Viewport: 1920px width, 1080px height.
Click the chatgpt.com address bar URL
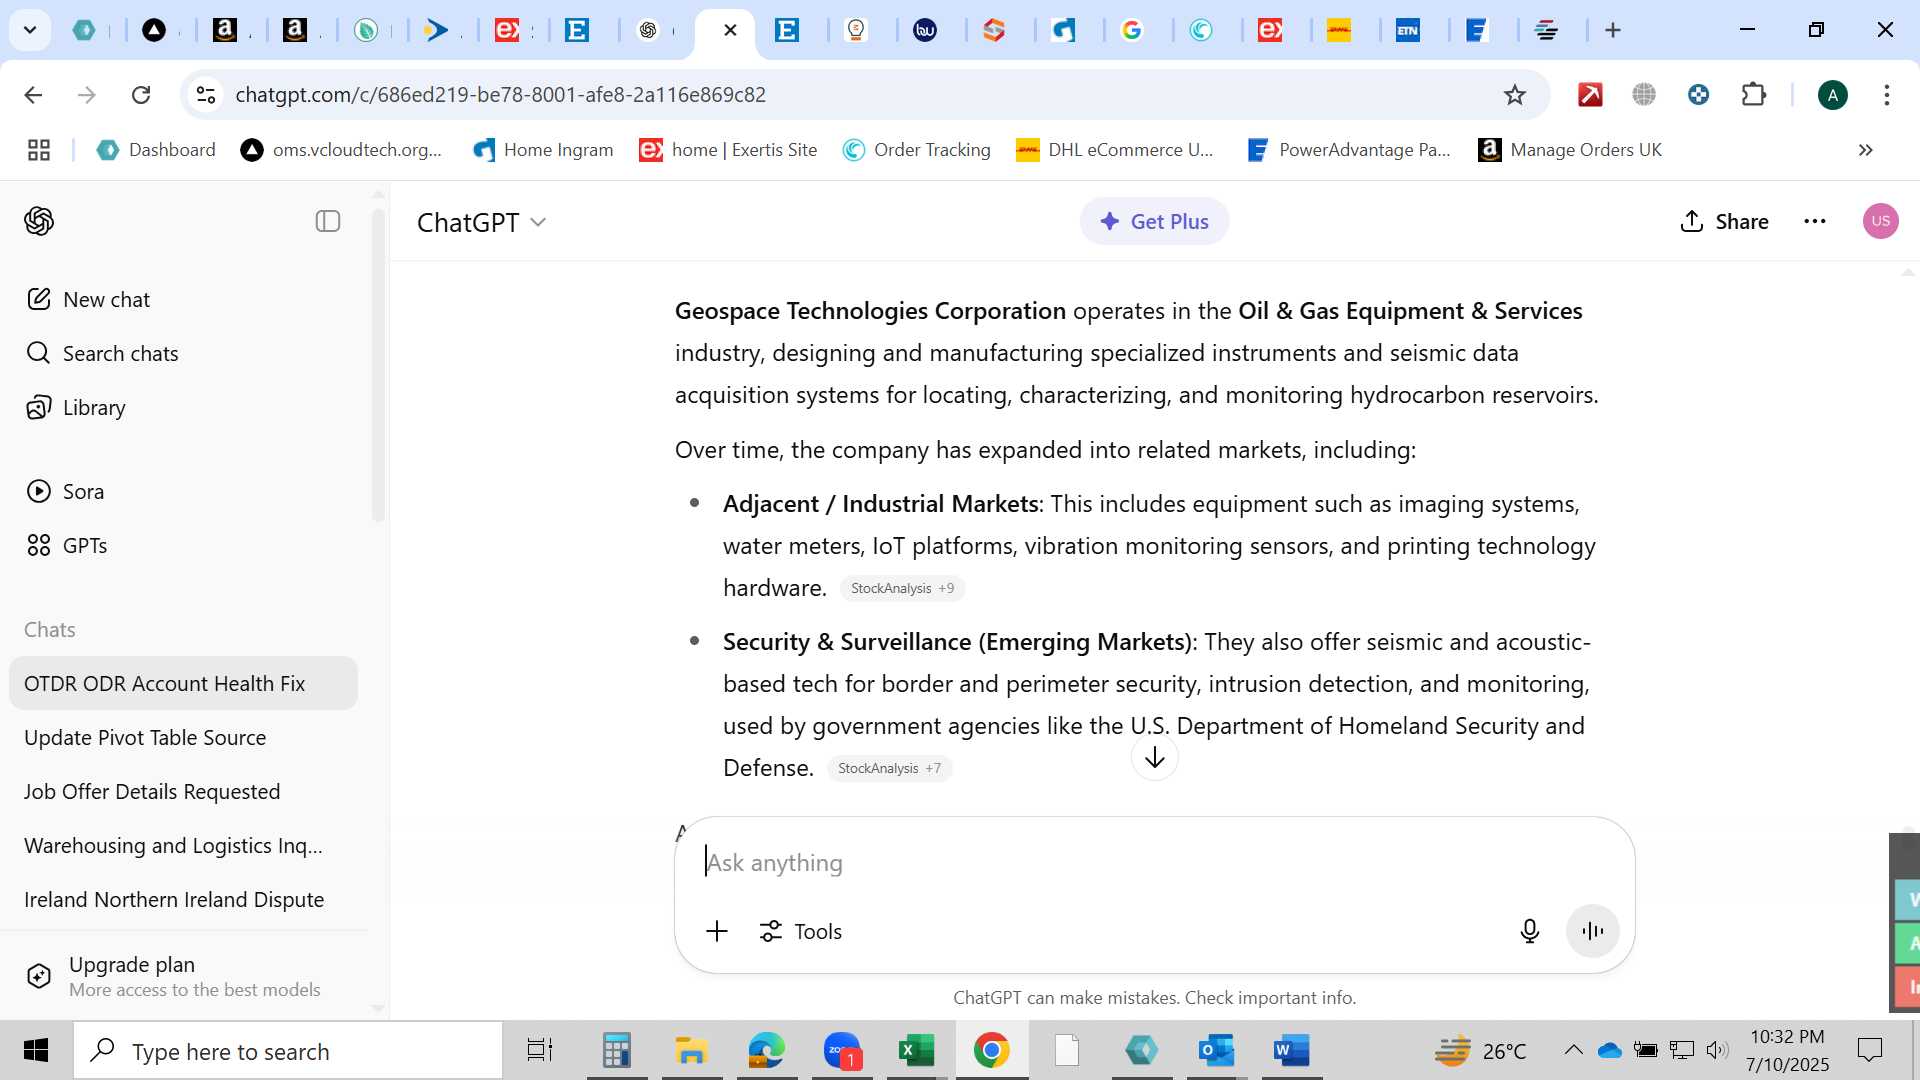pyautogui.click(x=500, y=94)
